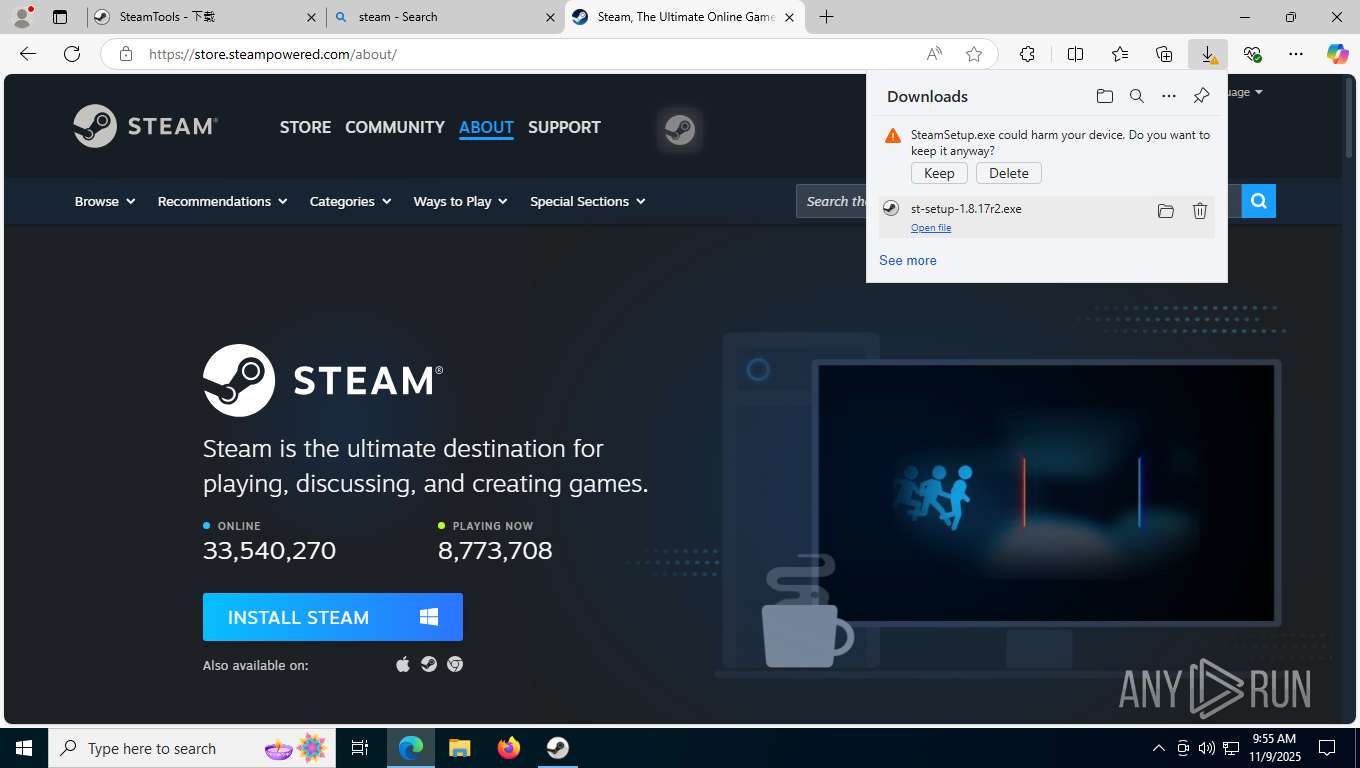The image size is (1360, 768).
Task: Open File Explorer from taskbar
Action: pos(459,748)
